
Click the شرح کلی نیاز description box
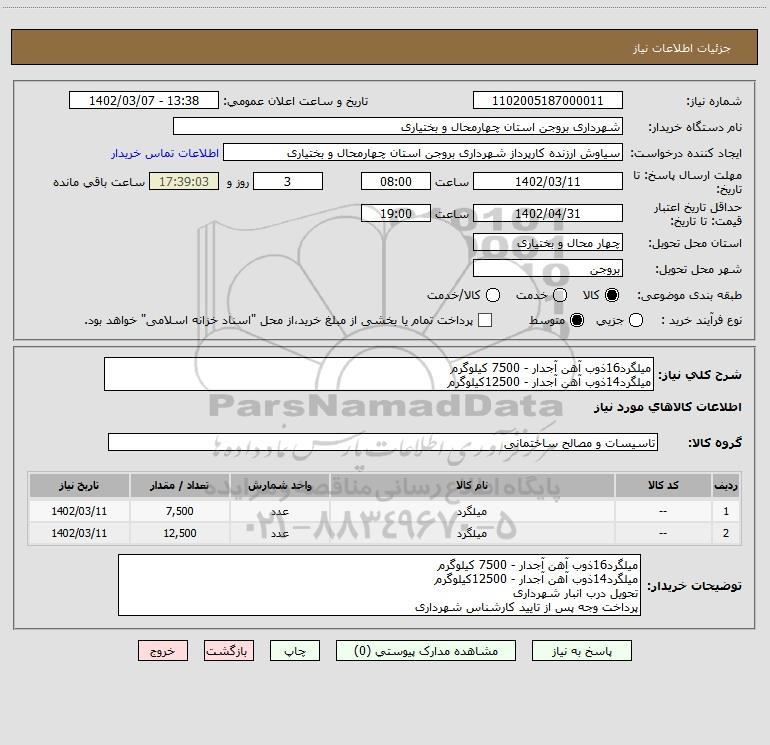(x=379, y=374)
